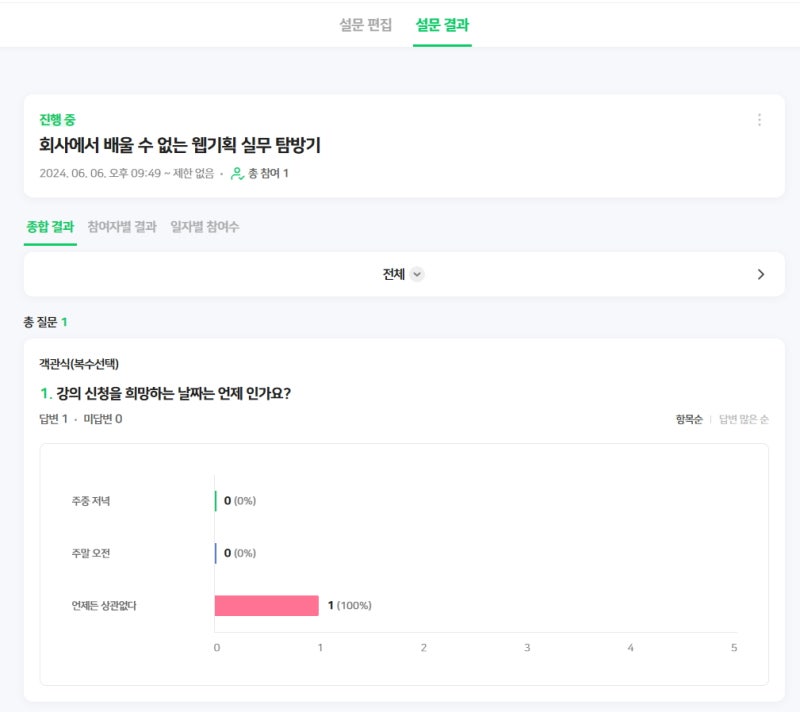
Task: Click the chevron next to 전체
Action: click(417, 274)
